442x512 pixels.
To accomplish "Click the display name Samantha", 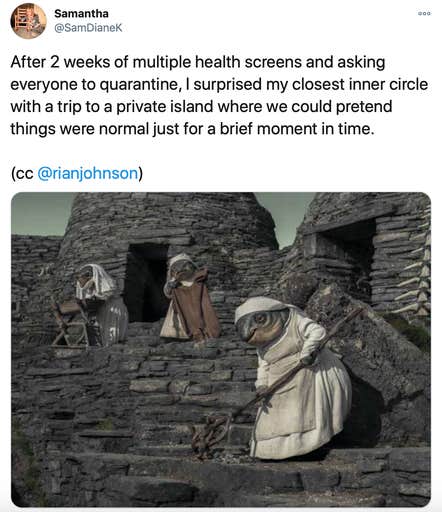I will [x=81, y=14].
